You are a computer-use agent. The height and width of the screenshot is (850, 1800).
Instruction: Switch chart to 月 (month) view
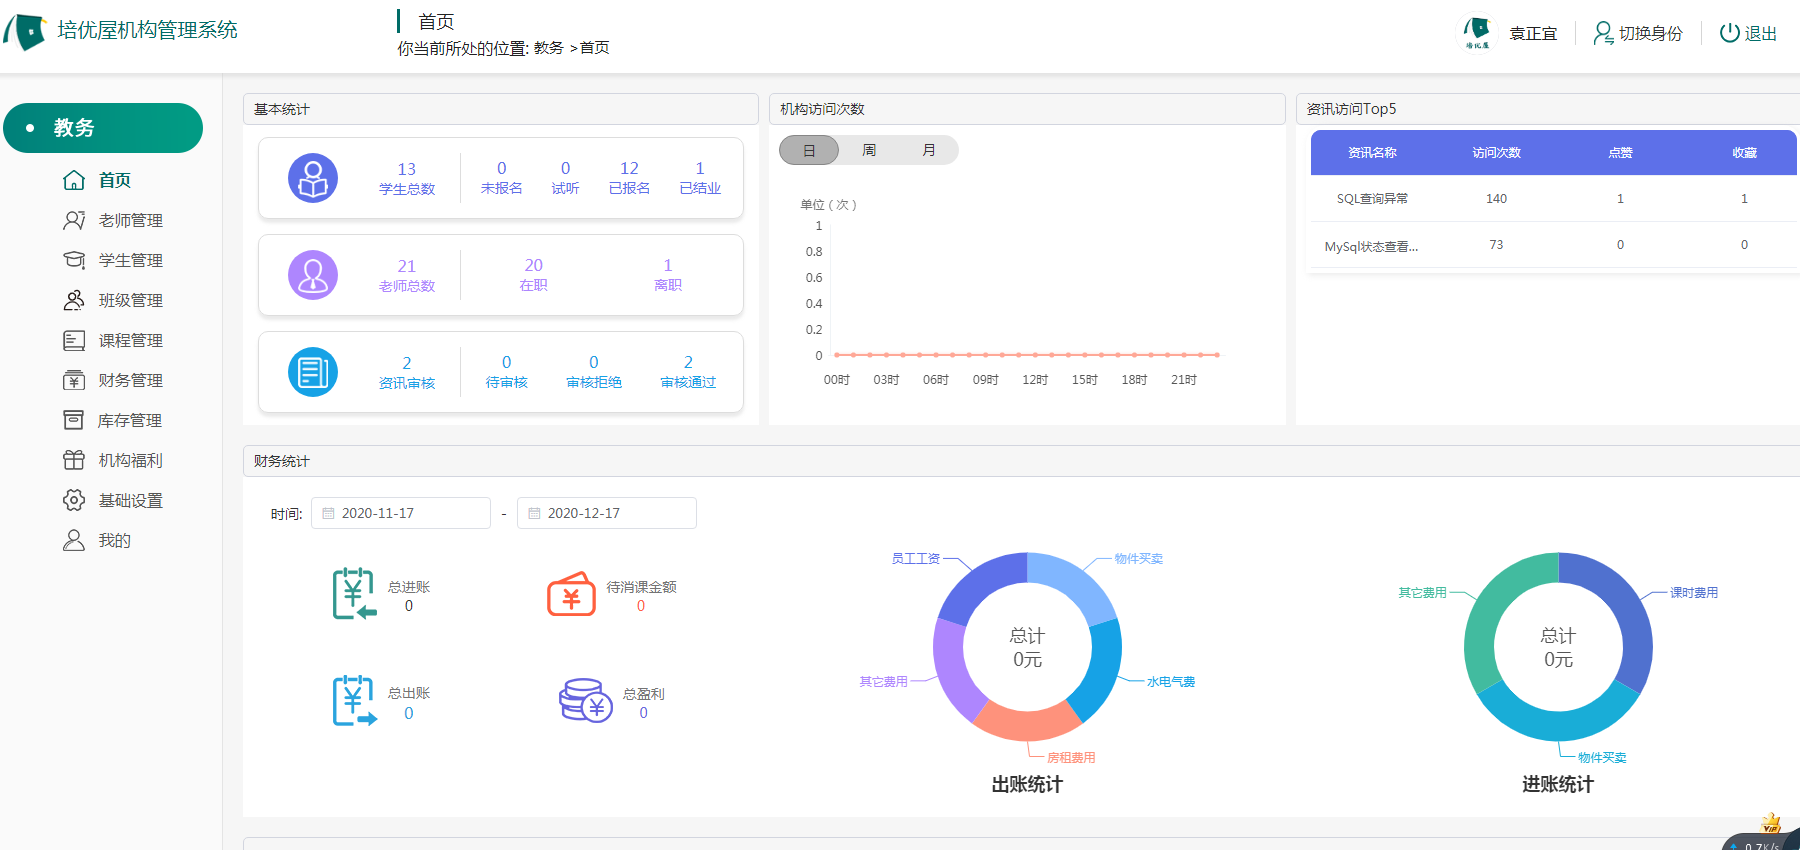pos(929,150)
